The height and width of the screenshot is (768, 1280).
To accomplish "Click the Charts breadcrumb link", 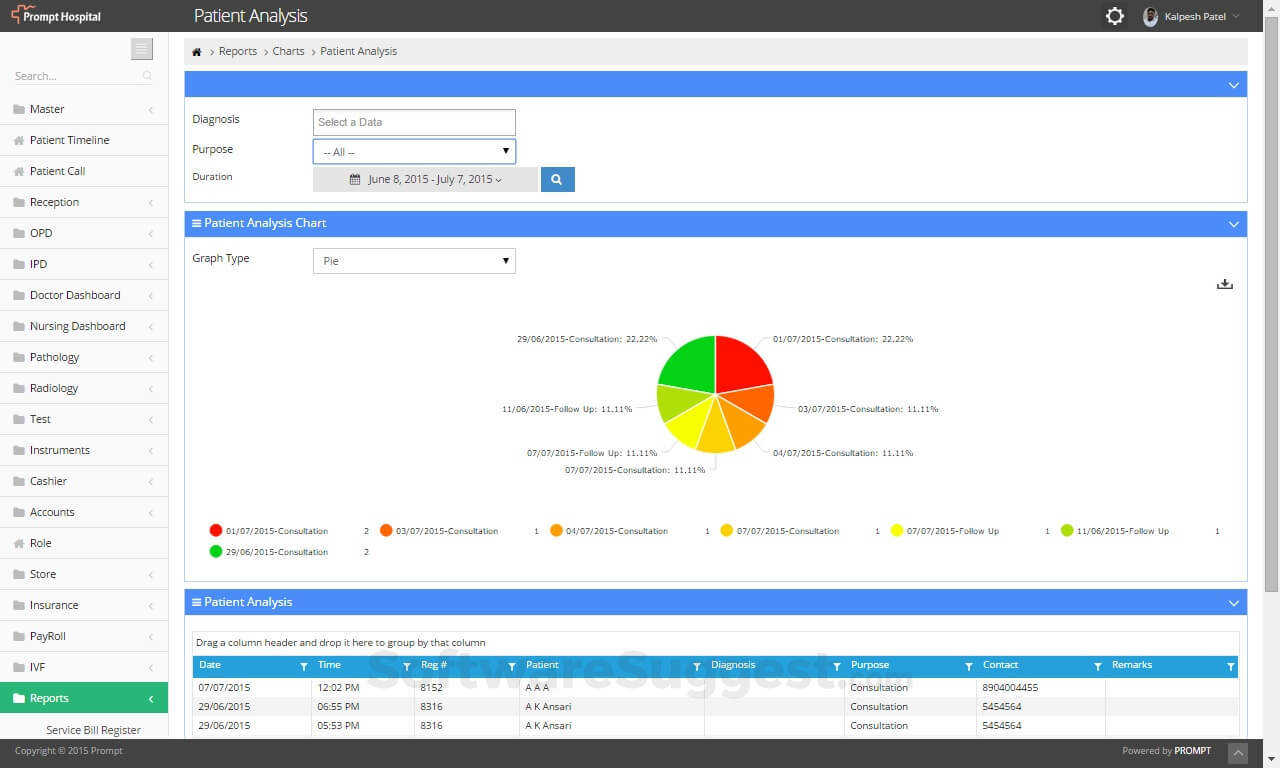I will pyautogui.click(x=288, y=51).
